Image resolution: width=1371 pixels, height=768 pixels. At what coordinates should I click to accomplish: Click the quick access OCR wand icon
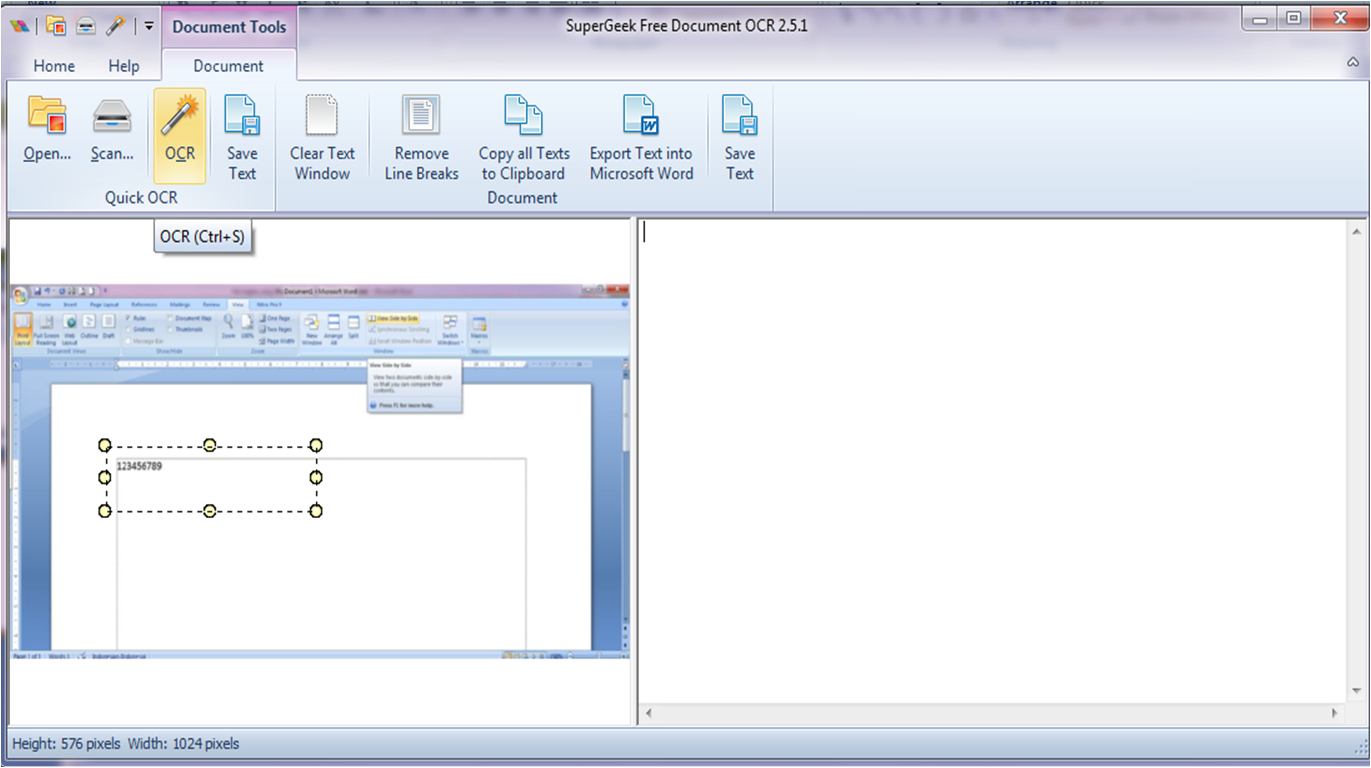pos(116,27)
